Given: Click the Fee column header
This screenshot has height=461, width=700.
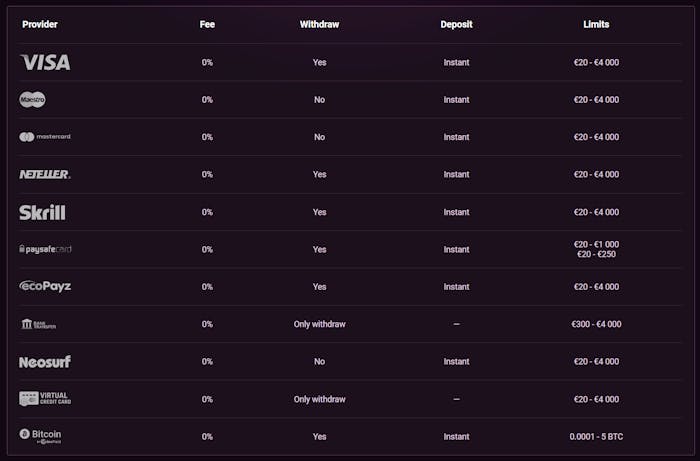Looking at the screenshot, I should (x=207, y=24).
